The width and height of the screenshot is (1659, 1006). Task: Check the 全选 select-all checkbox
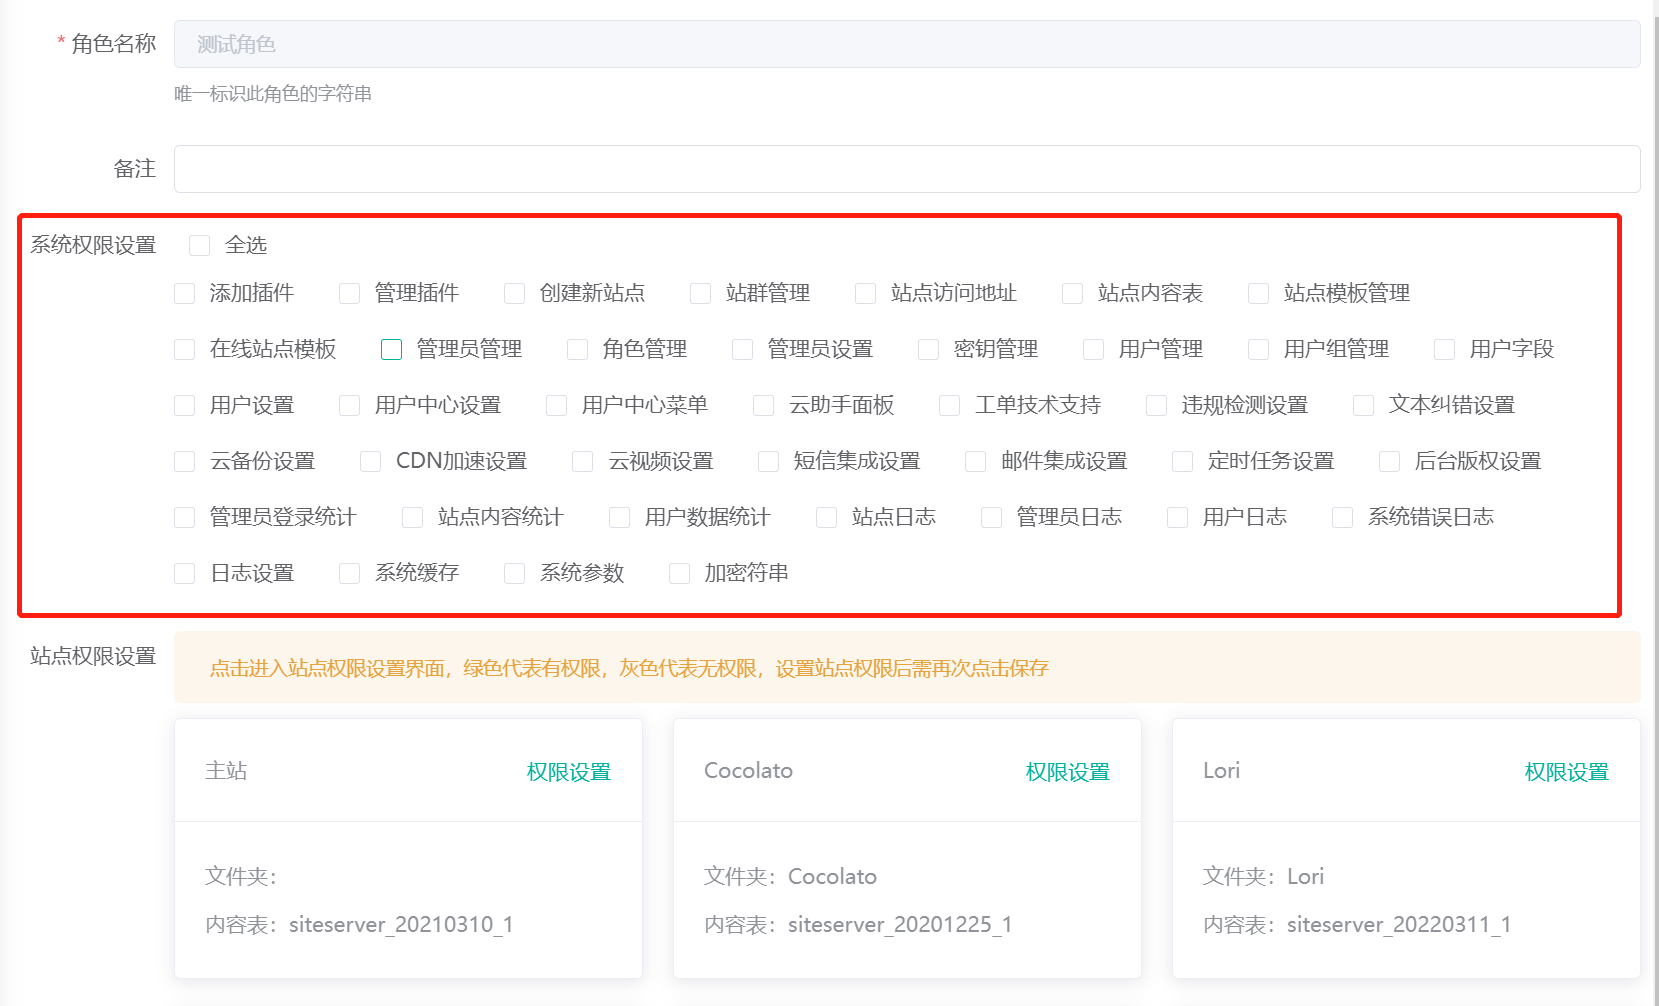point(200,245)
